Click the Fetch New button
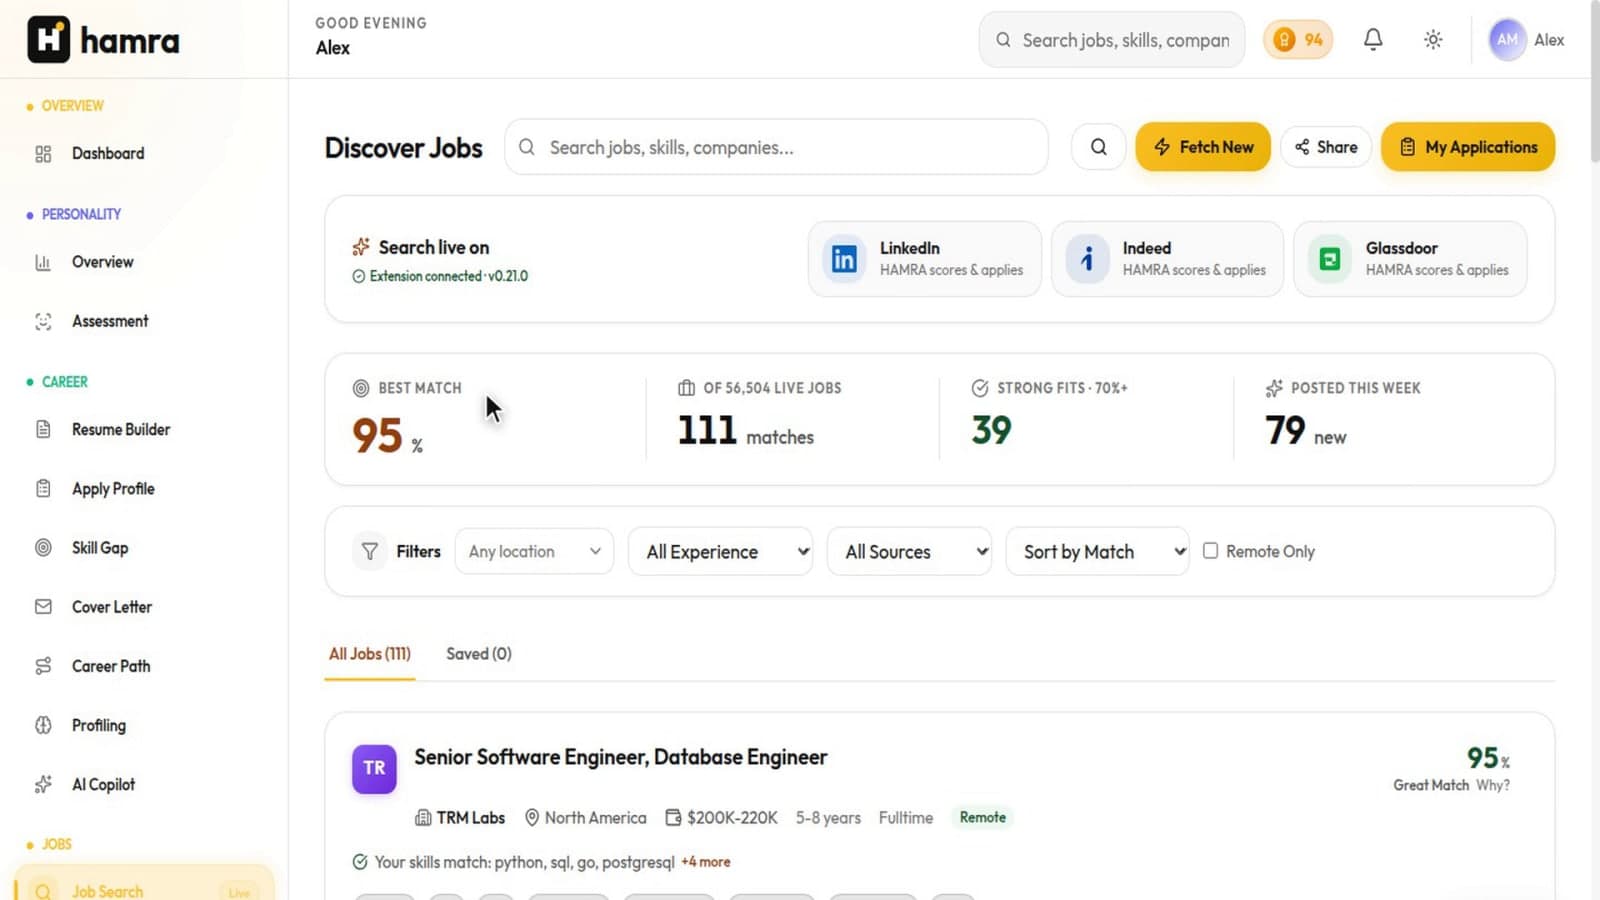Viewport: 1600px width, 900px height. [1203, 147]
